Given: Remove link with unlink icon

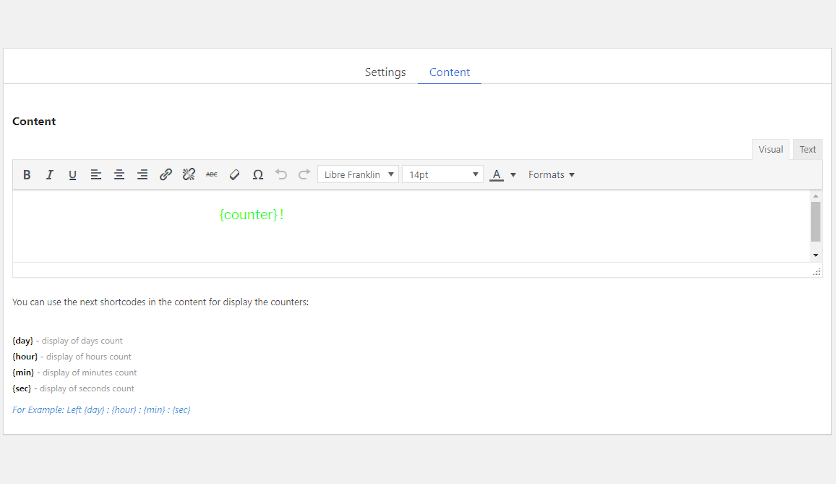Looking at the screenshot, I should (x=189, y=175).
